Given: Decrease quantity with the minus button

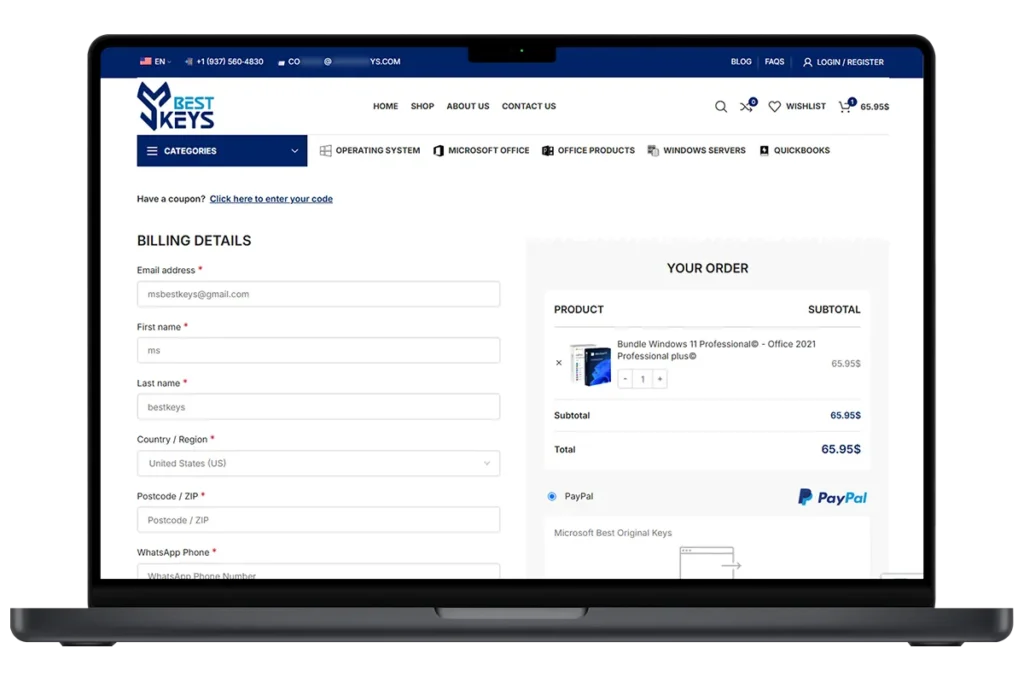Looking at the screenshot, I should click(625, 379).
